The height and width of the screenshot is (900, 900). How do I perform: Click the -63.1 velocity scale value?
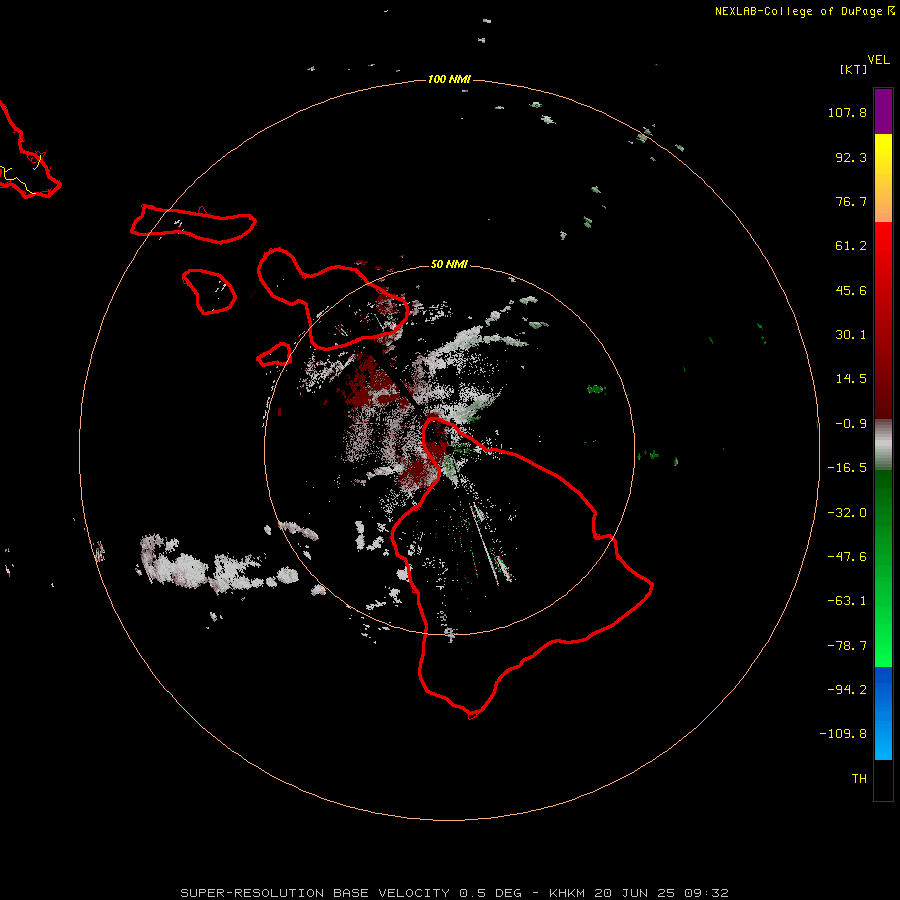[x=847, y=601]
